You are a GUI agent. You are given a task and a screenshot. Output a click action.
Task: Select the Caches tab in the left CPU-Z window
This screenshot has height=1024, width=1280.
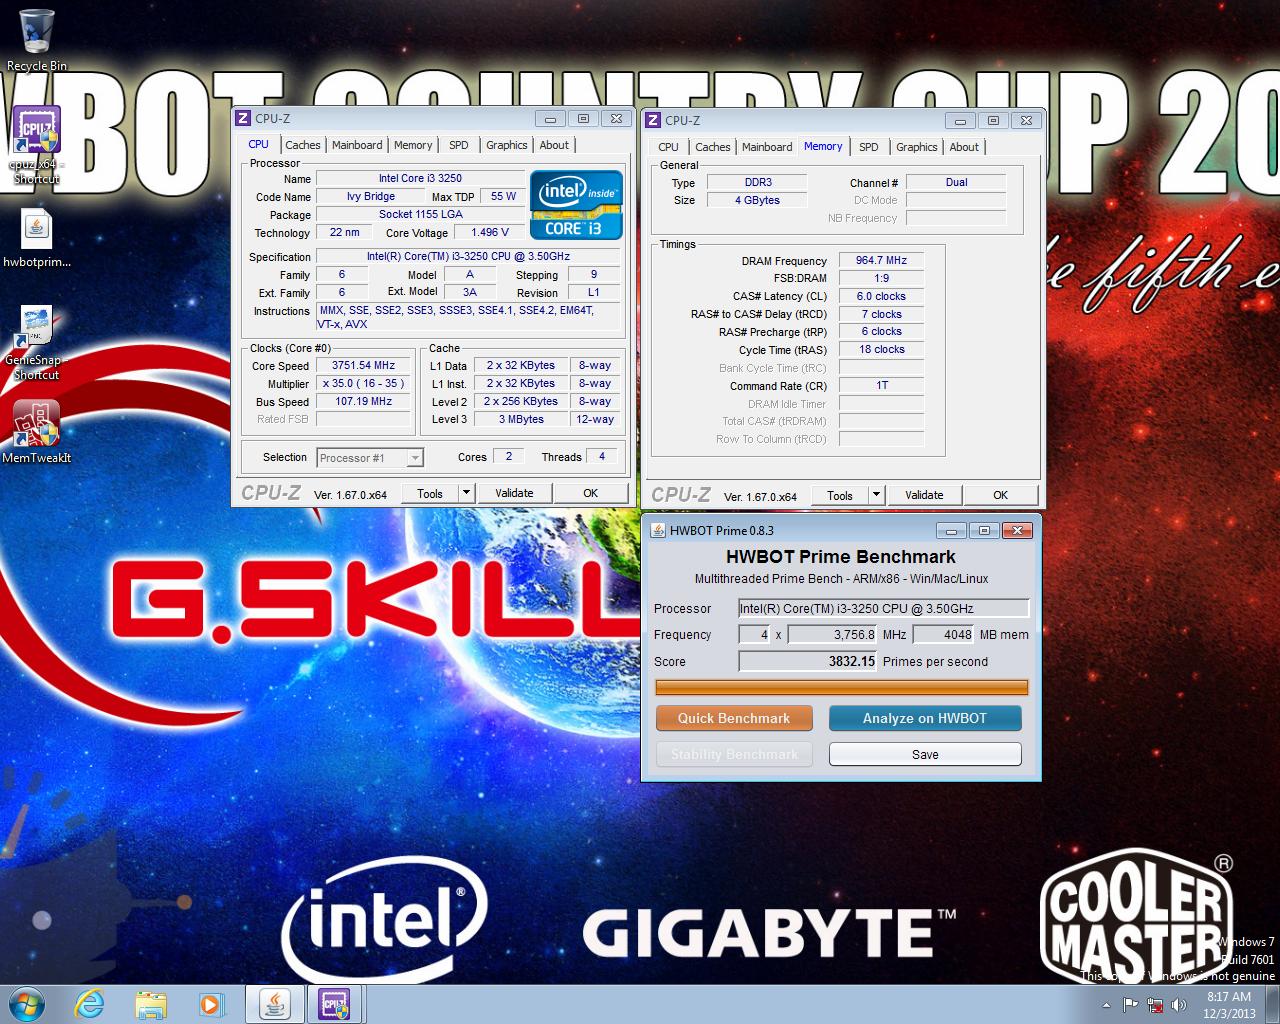[303, 145]
